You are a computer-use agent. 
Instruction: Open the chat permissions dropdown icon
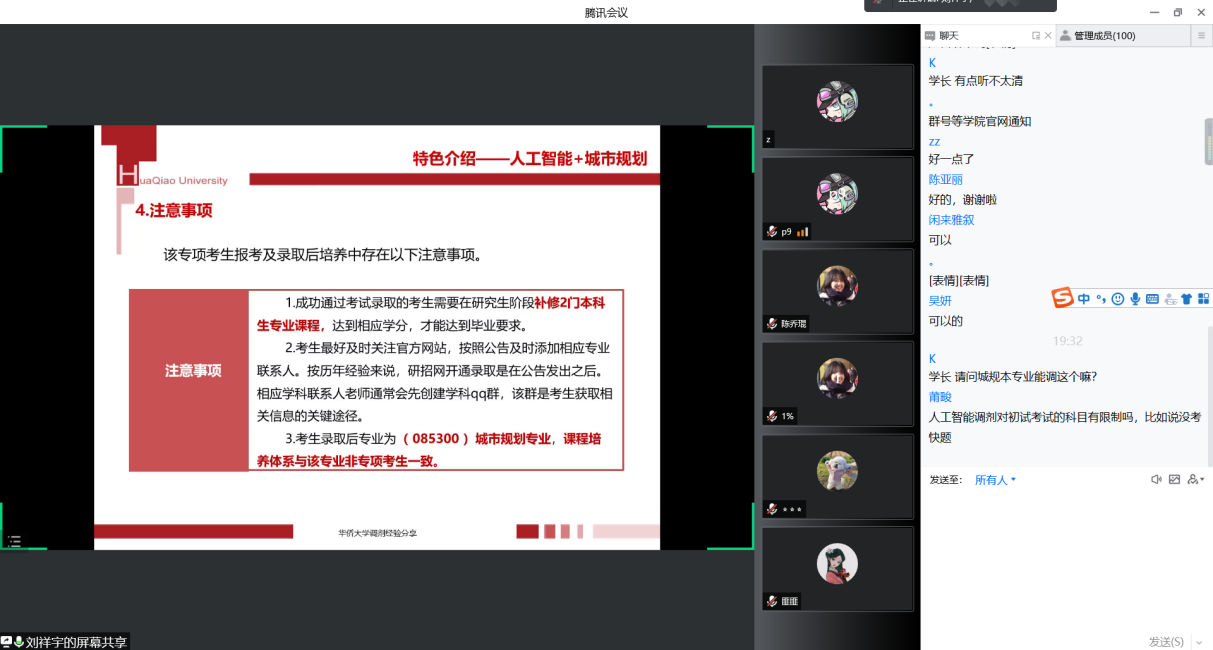pos(1194,480)
